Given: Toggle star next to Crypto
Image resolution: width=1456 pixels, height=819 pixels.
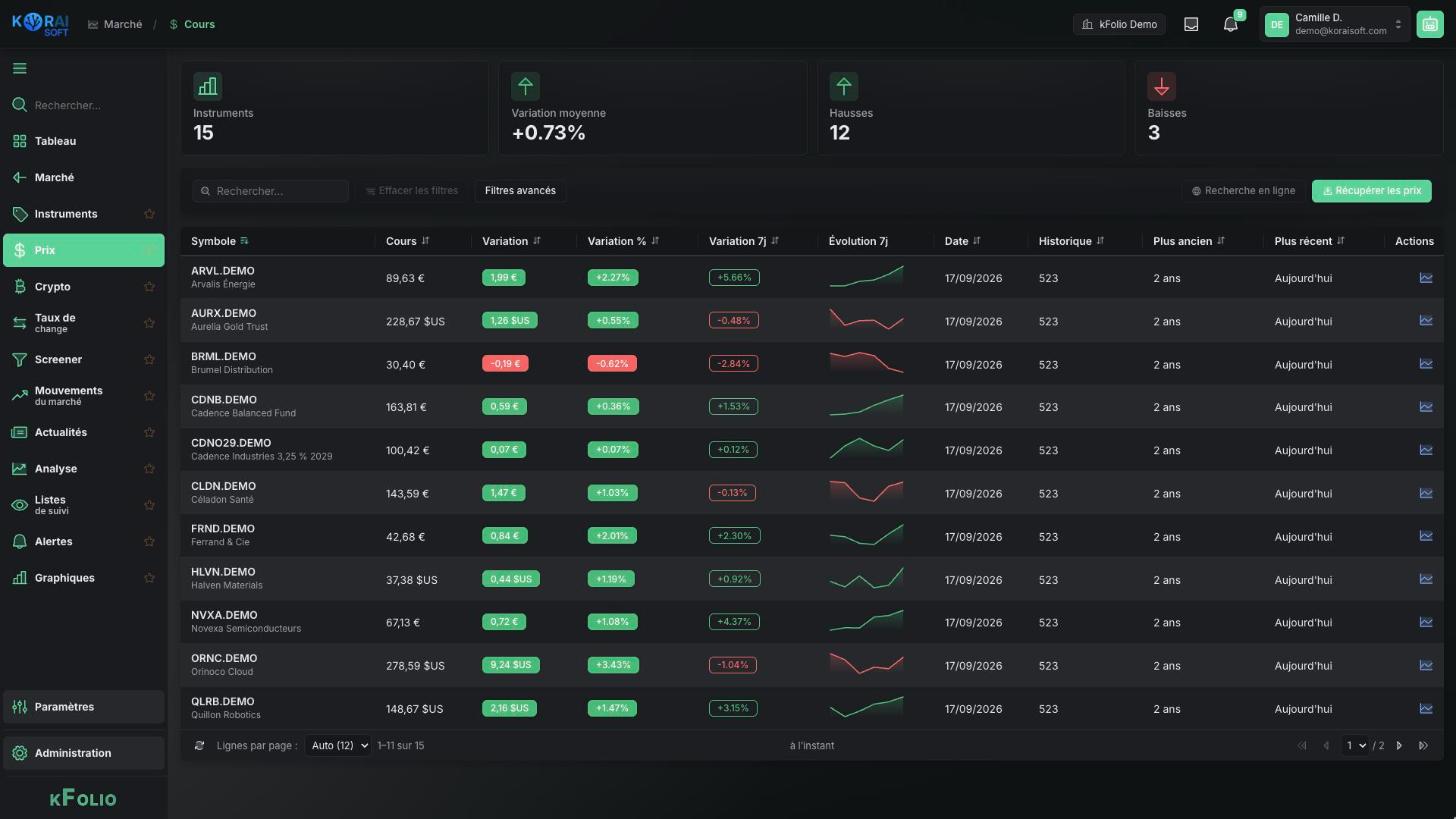Looking at the screenshot, I should (149, 287).
